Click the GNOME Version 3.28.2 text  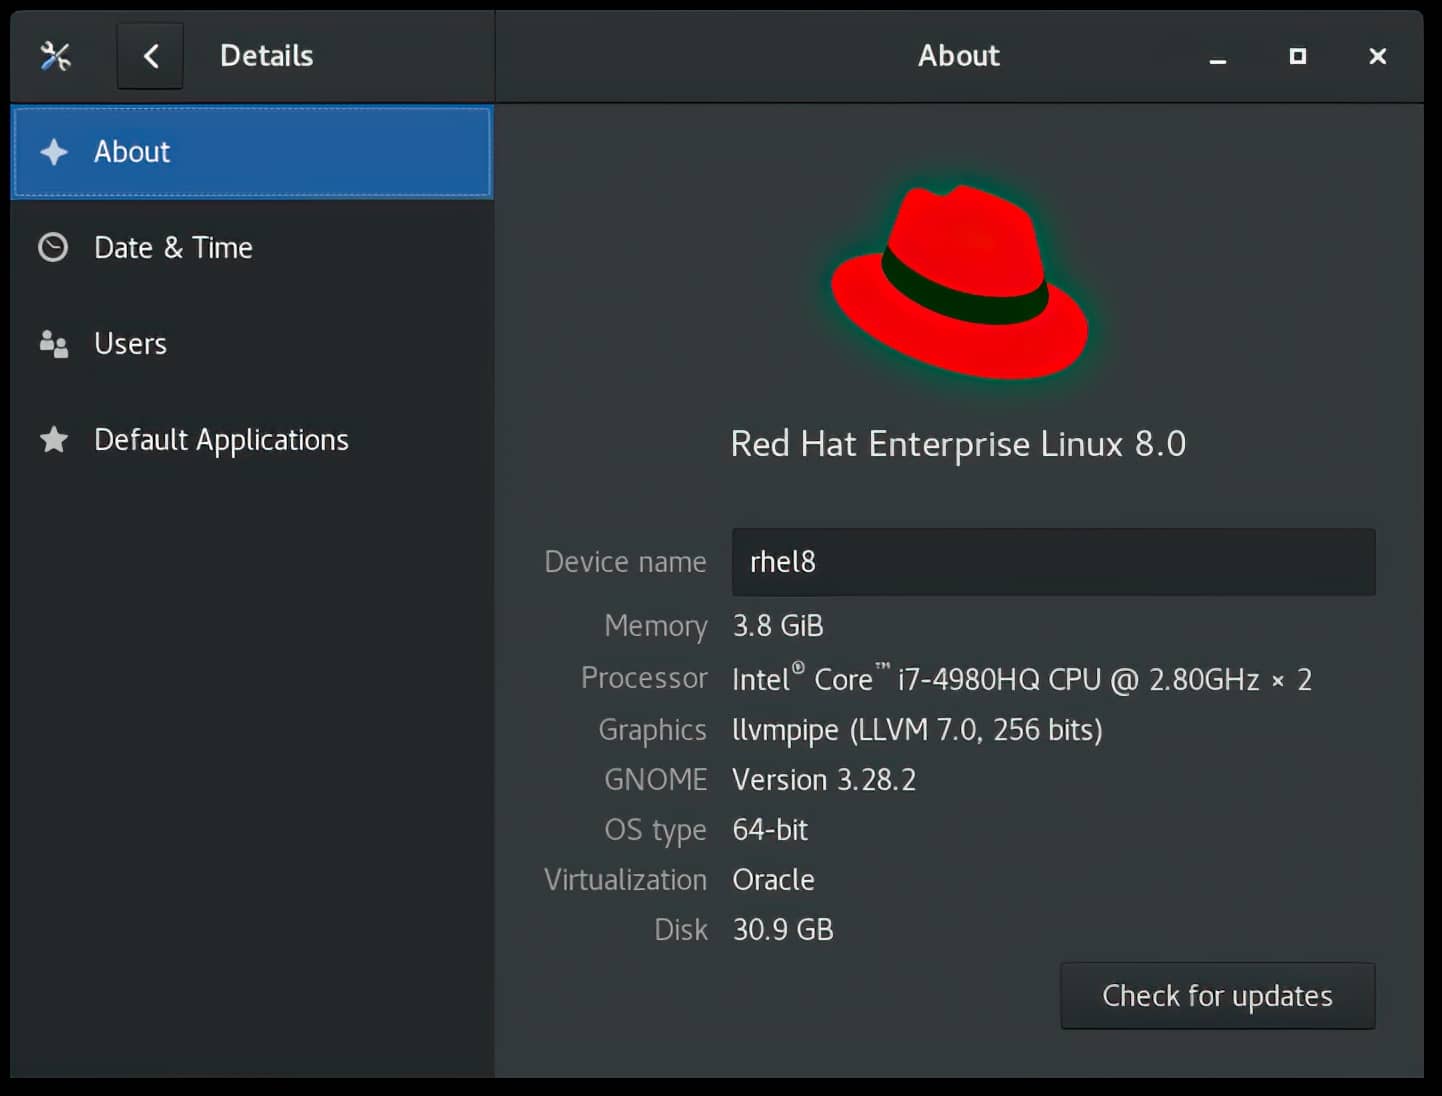(824, 780)
